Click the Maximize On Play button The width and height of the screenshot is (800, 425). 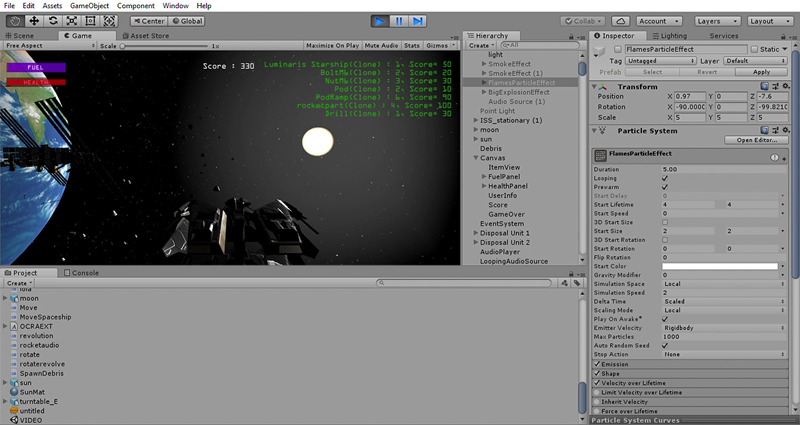332,45
